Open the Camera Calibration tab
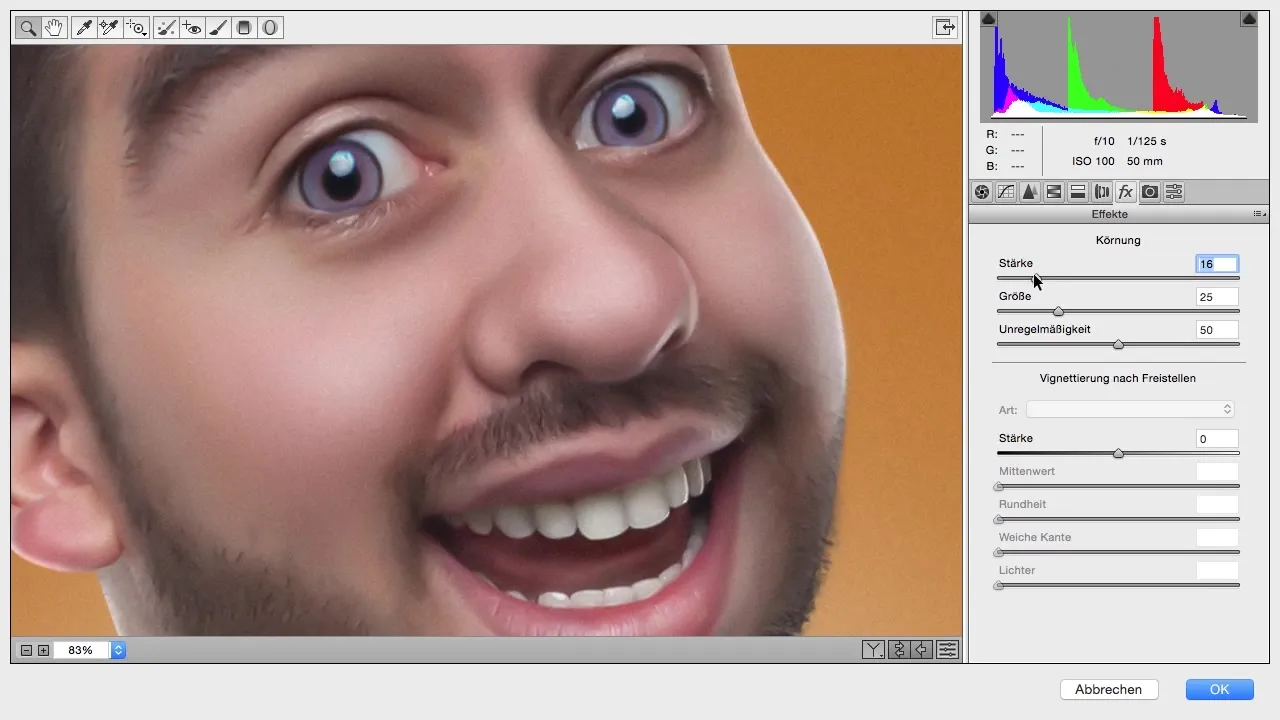 coord(1150,192)
